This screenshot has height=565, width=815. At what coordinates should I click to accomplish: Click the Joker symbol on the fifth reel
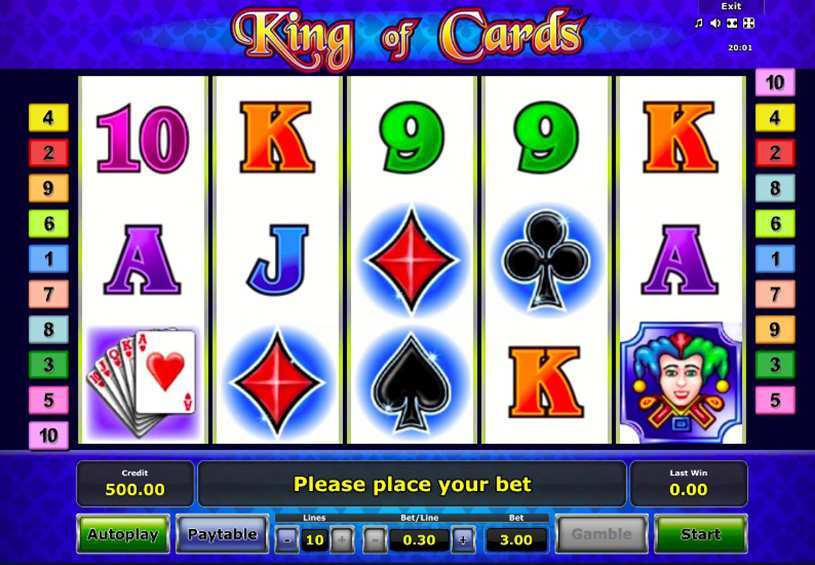680,383
